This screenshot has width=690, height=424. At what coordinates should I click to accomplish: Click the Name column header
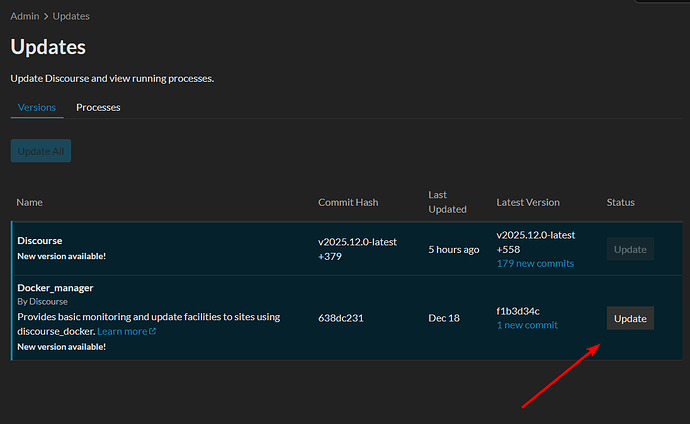coord(29,202)
